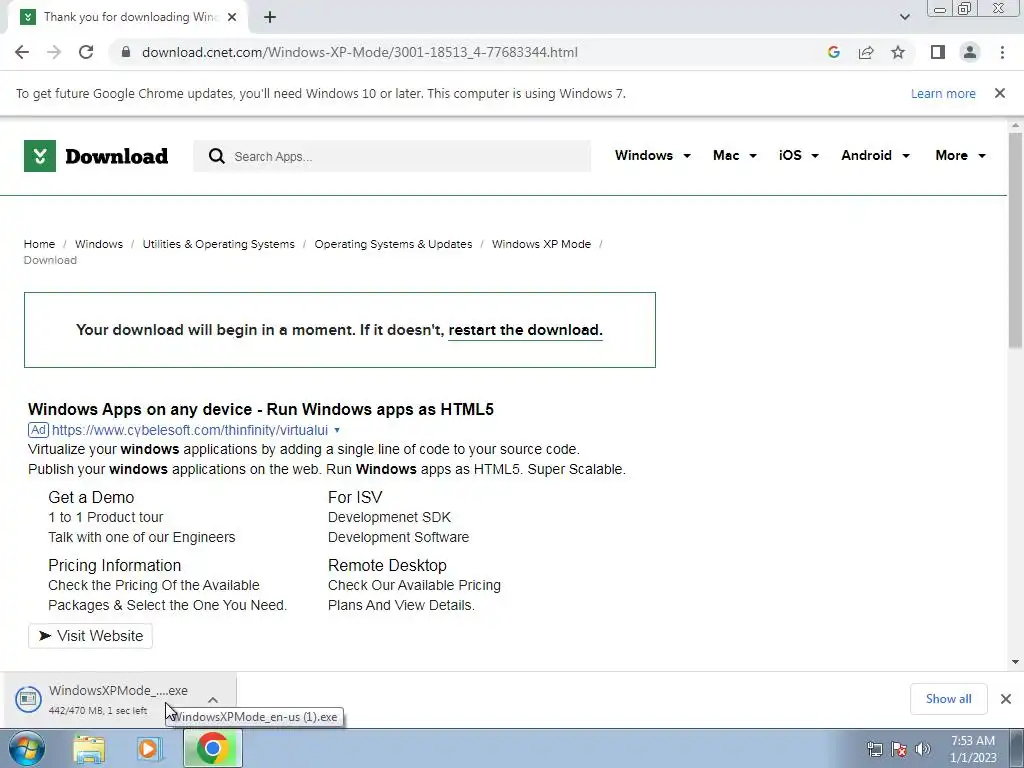Click the download file type icon

point(28,699)
